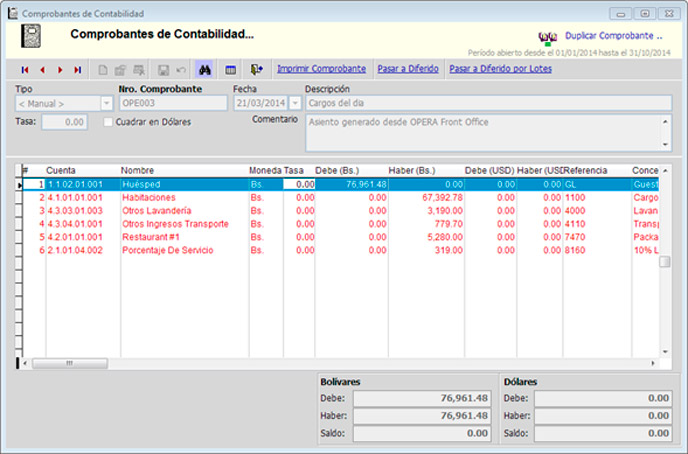Go to the first record arrow
Screen dimensions: 688x454
click(25, 70)
